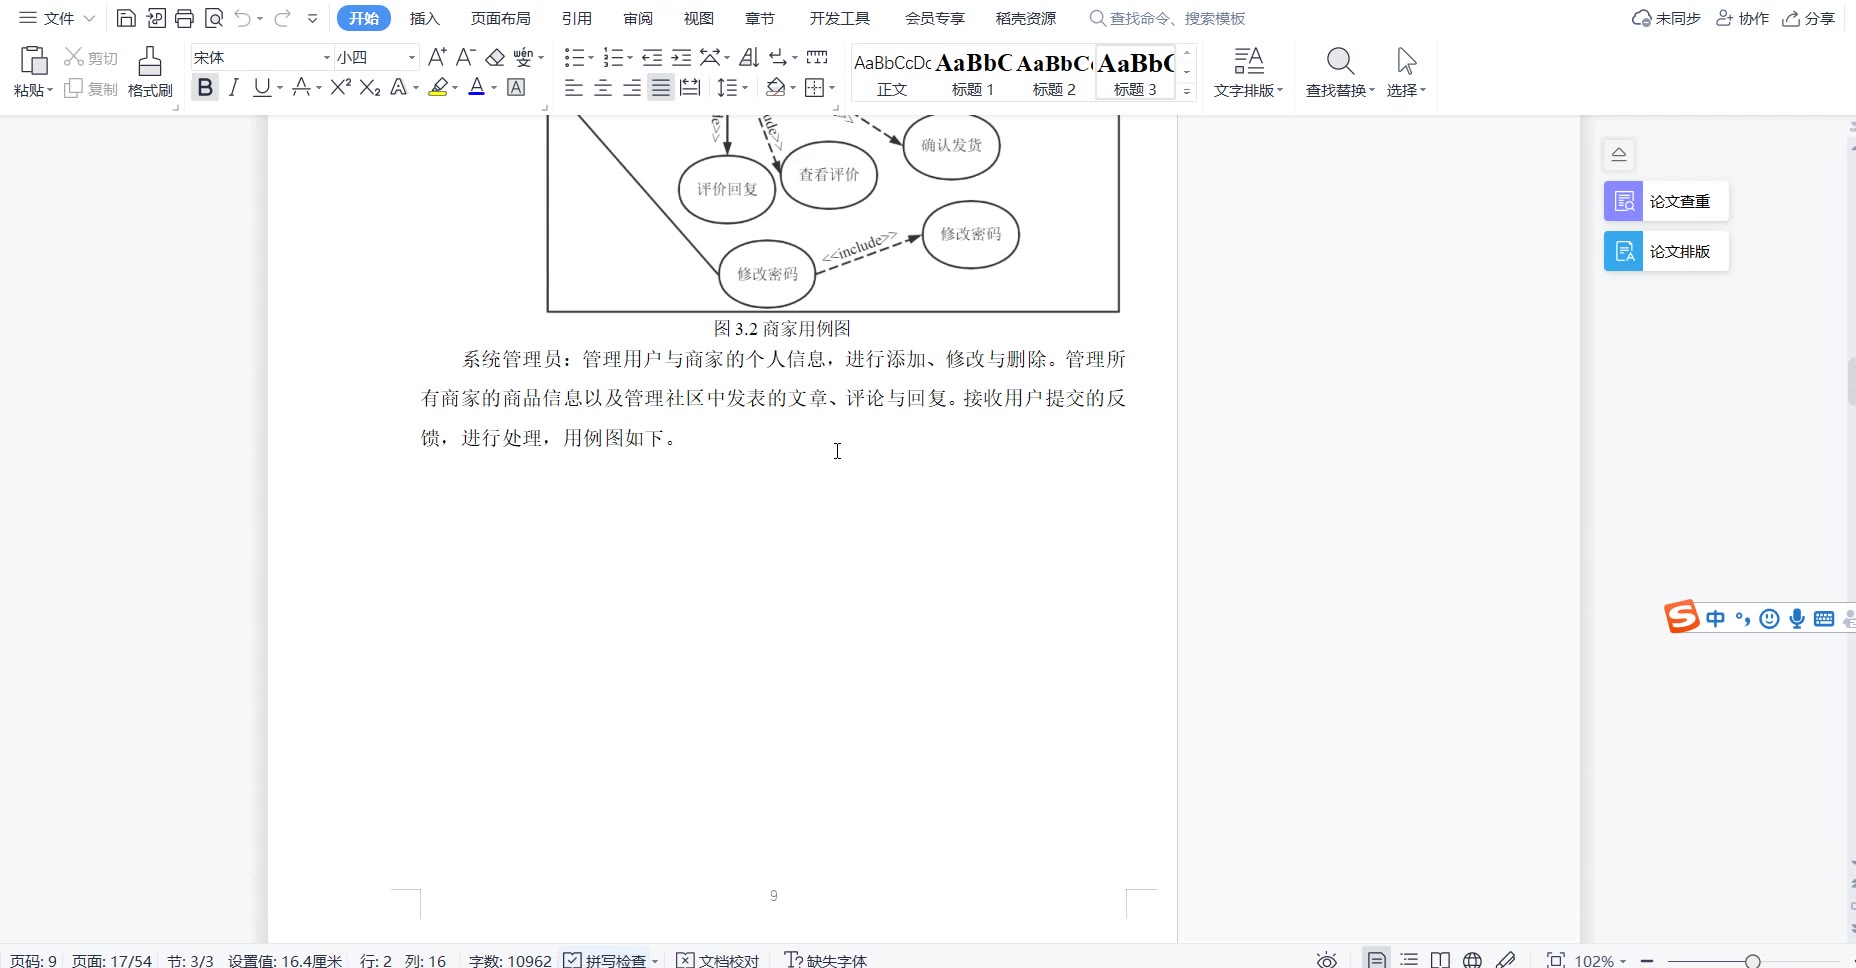The image size is (1856, 968).
Task: Click the text highlight color icon
Action: pos(438,88)
